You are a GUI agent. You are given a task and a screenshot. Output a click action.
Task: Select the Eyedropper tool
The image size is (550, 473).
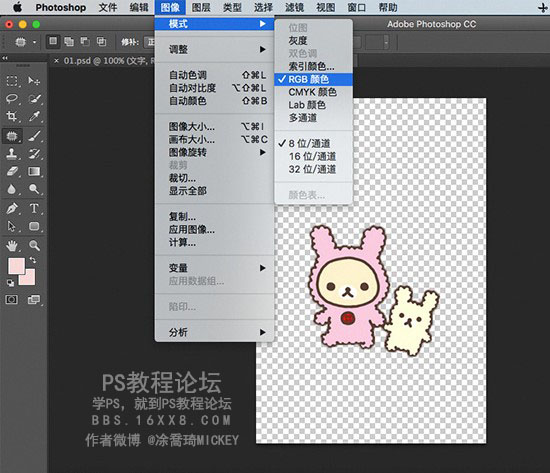point(34,116)
